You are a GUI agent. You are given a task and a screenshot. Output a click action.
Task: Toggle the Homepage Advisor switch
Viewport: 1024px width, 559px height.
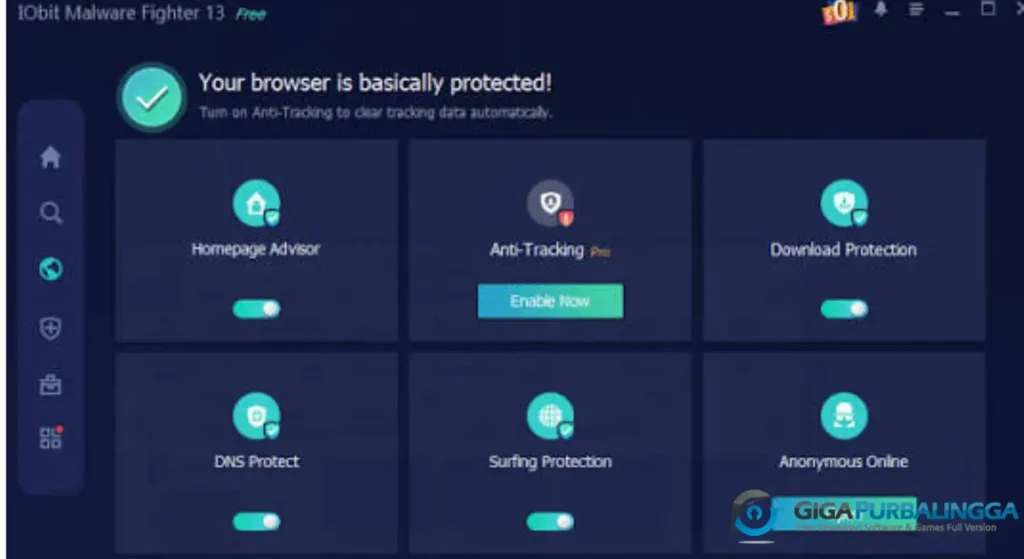point(257,309)
